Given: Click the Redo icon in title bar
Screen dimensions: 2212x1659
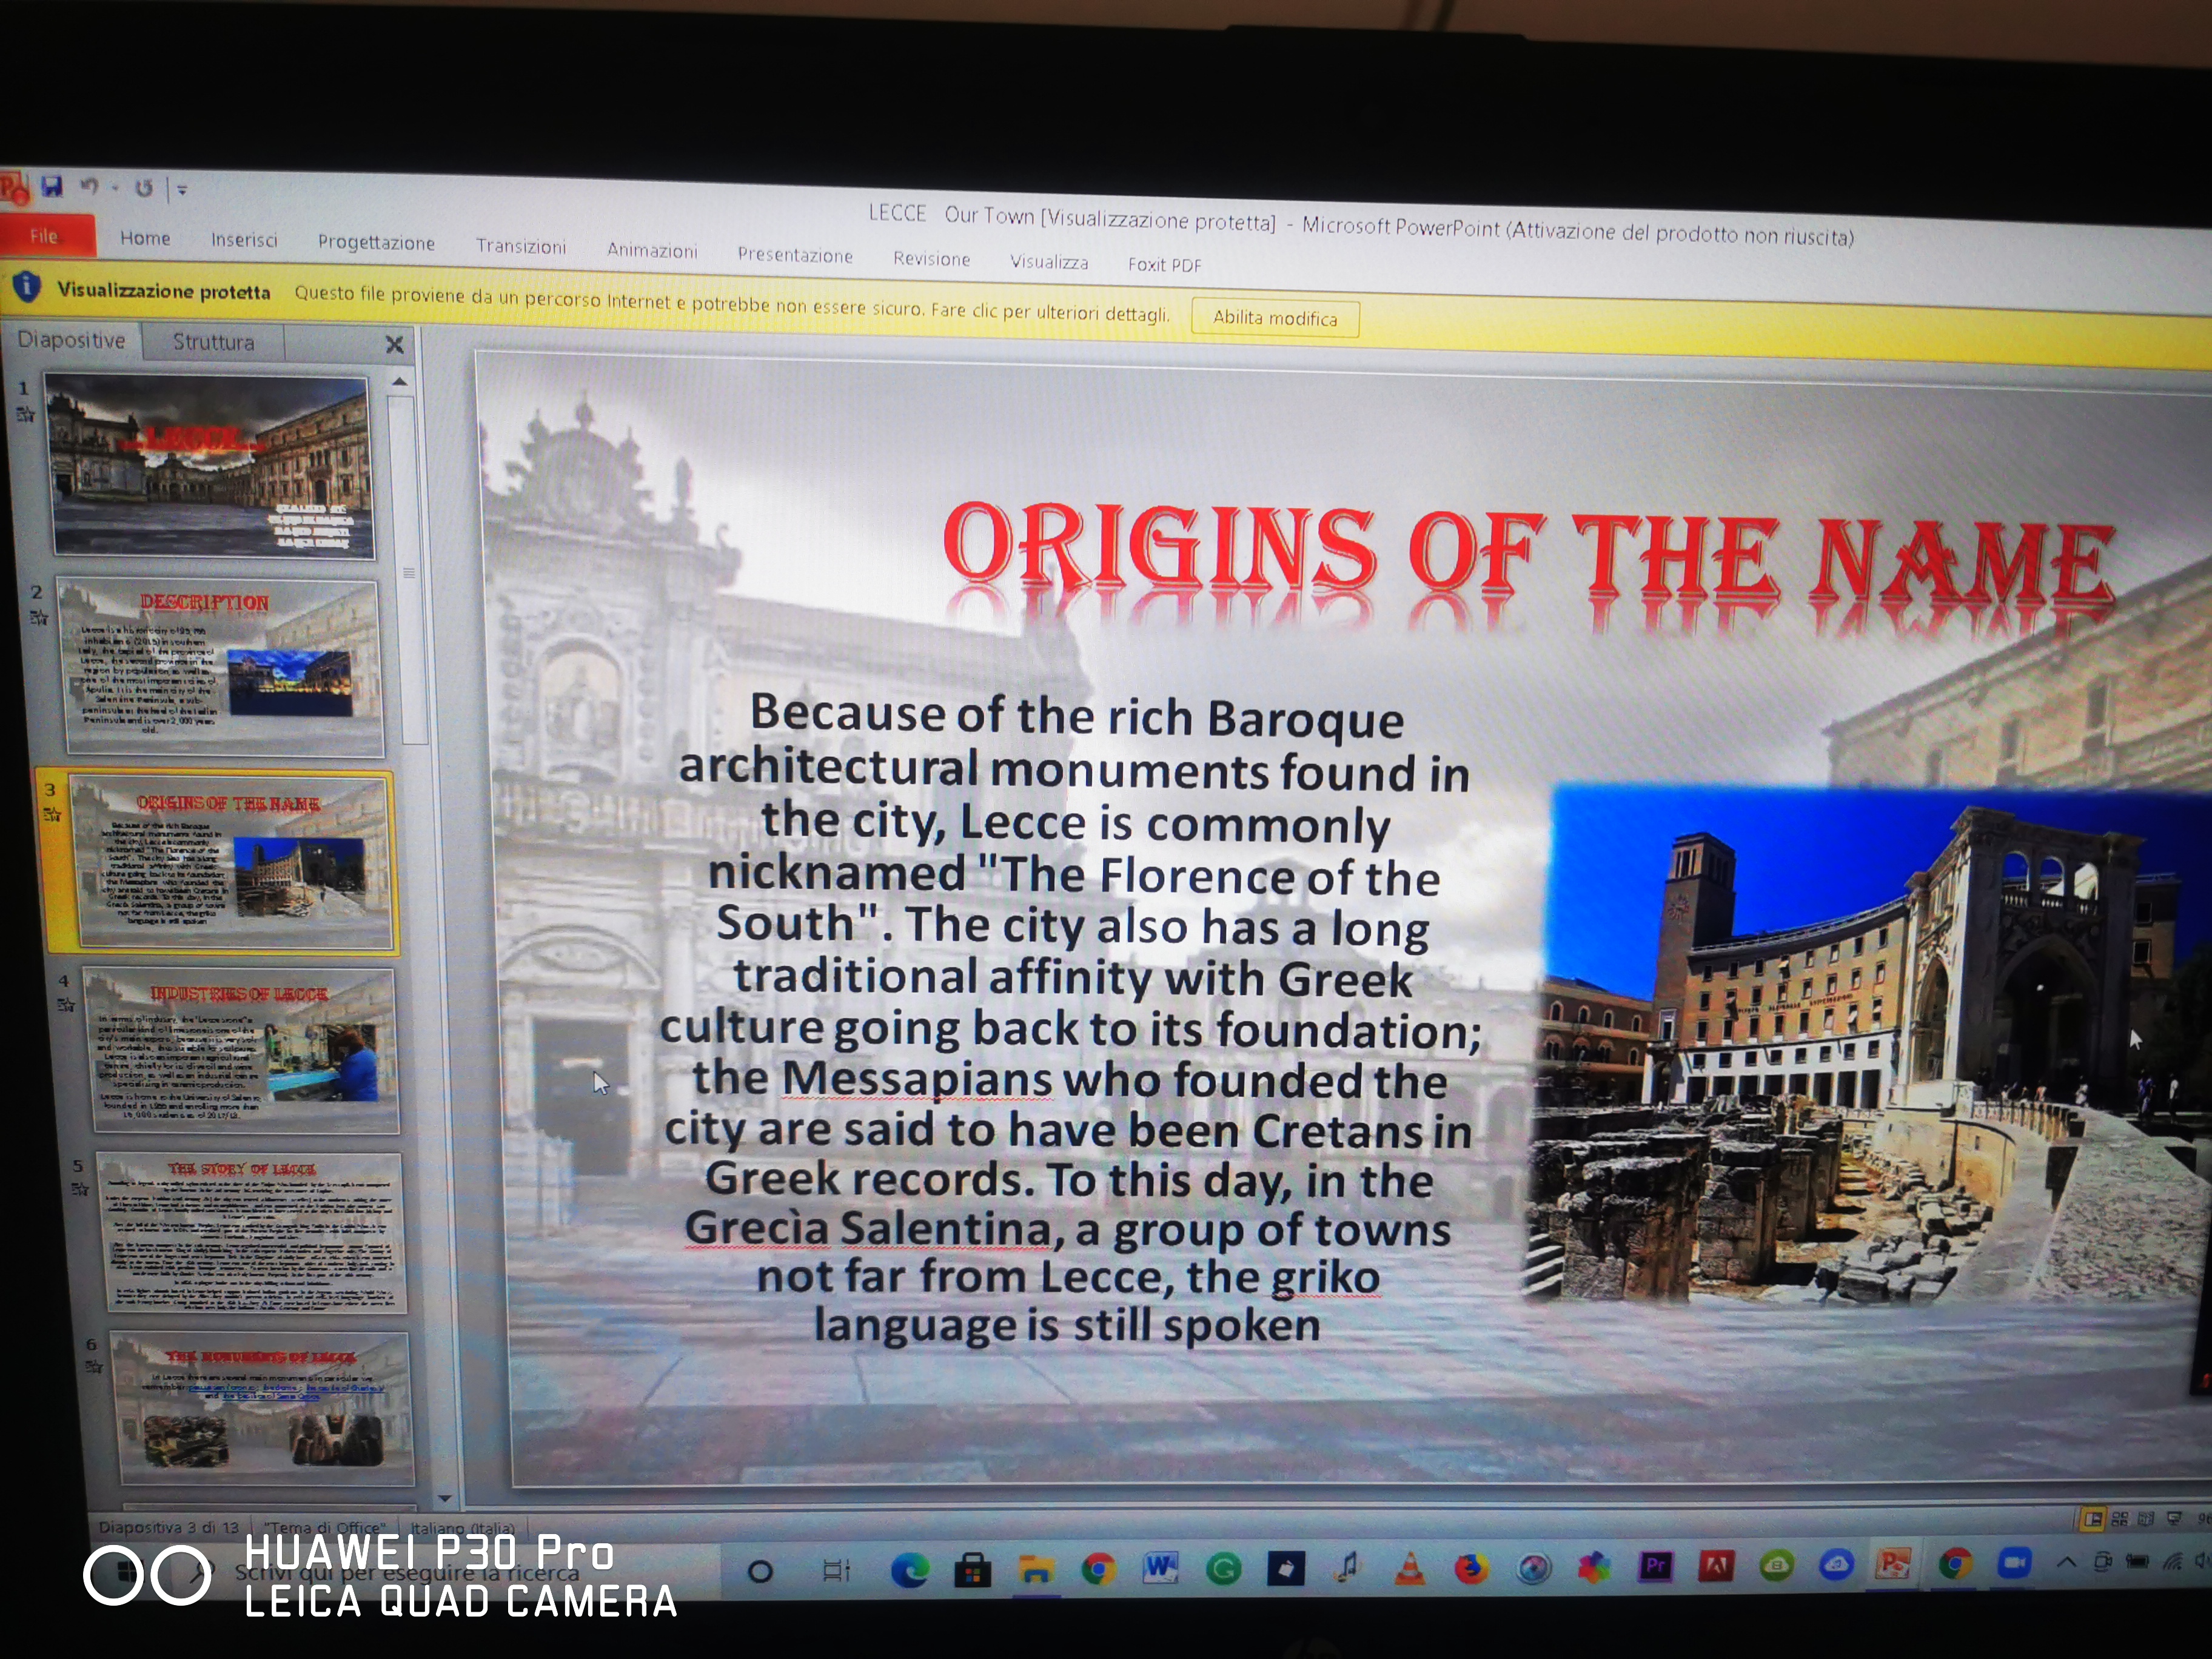Looking at the screenshot, I should [x=144, y=188].
